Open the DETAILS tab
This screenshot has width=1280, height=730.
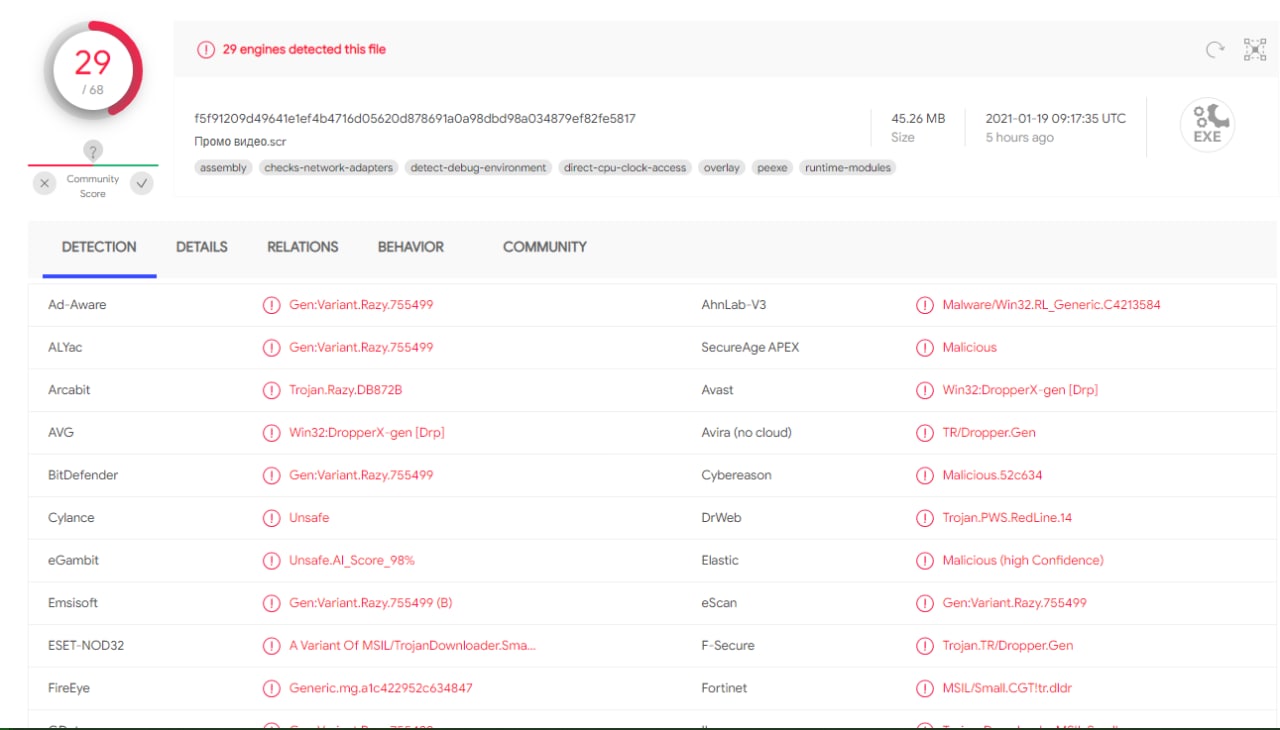(202, 247)
